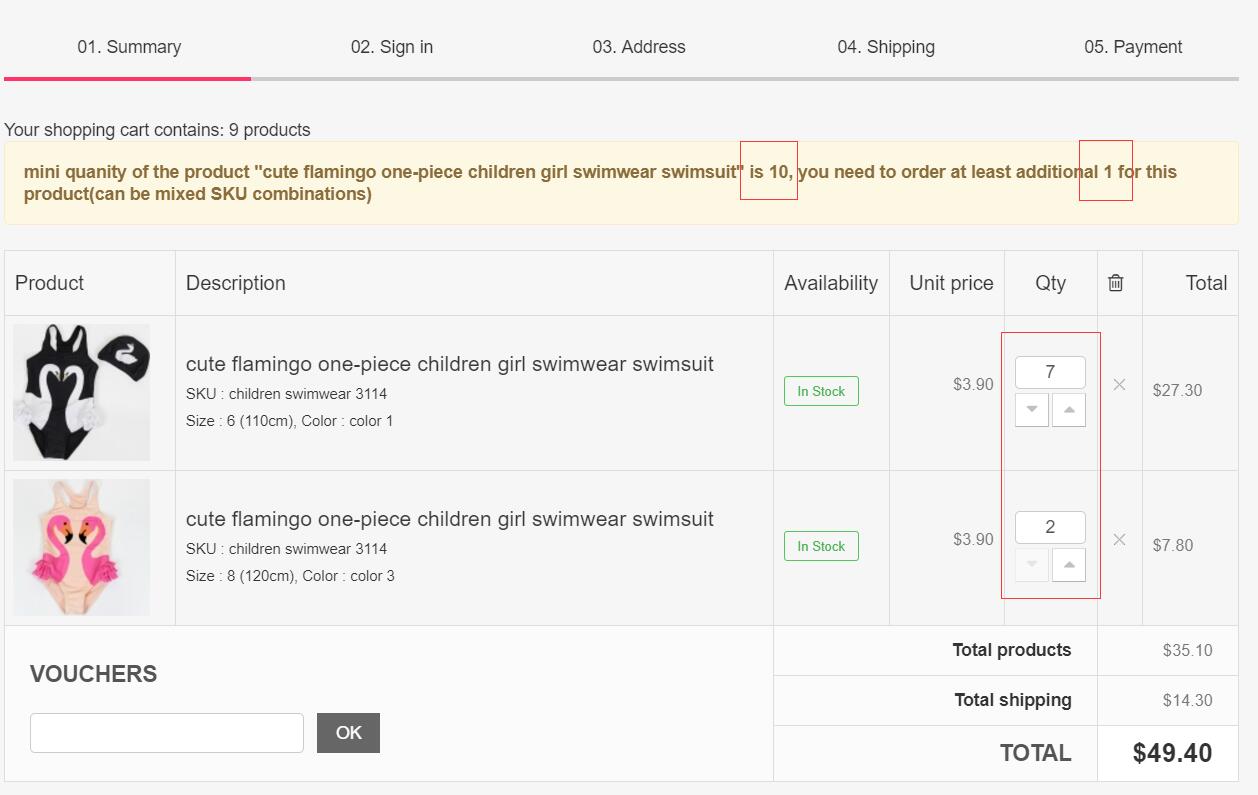Focus the voucher code input field

[167, 733]
